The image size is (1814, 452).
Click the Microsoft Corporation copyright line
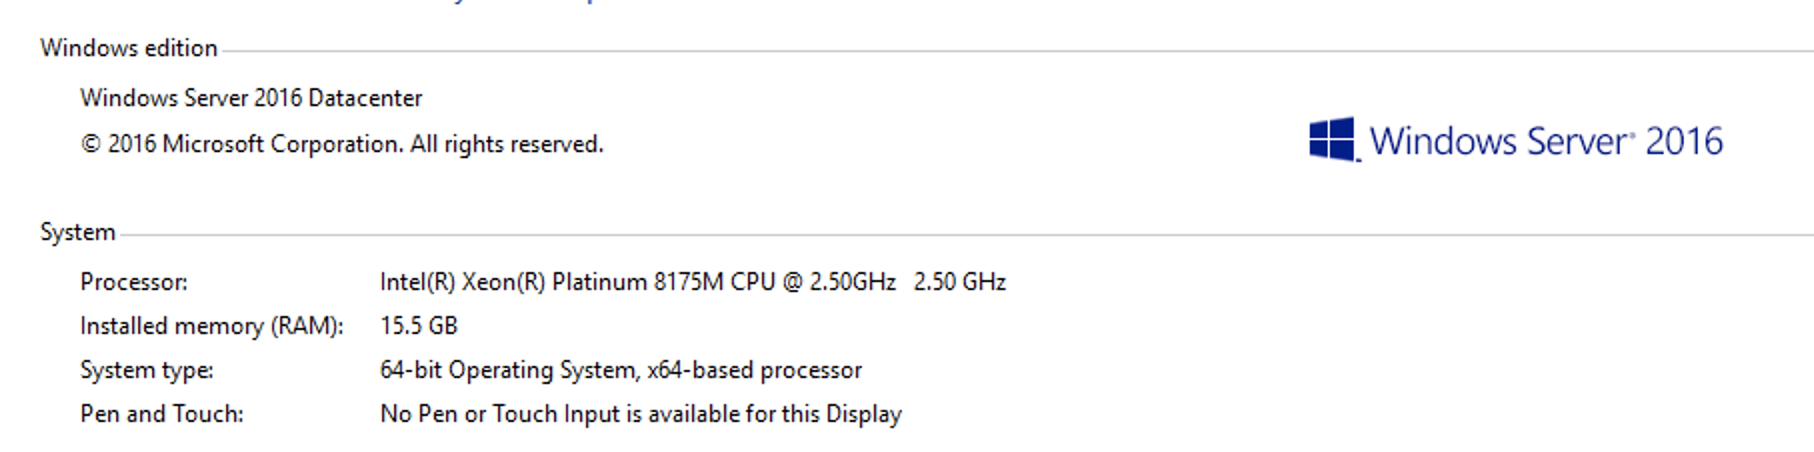pyautogui.click(x=342, y=144)
